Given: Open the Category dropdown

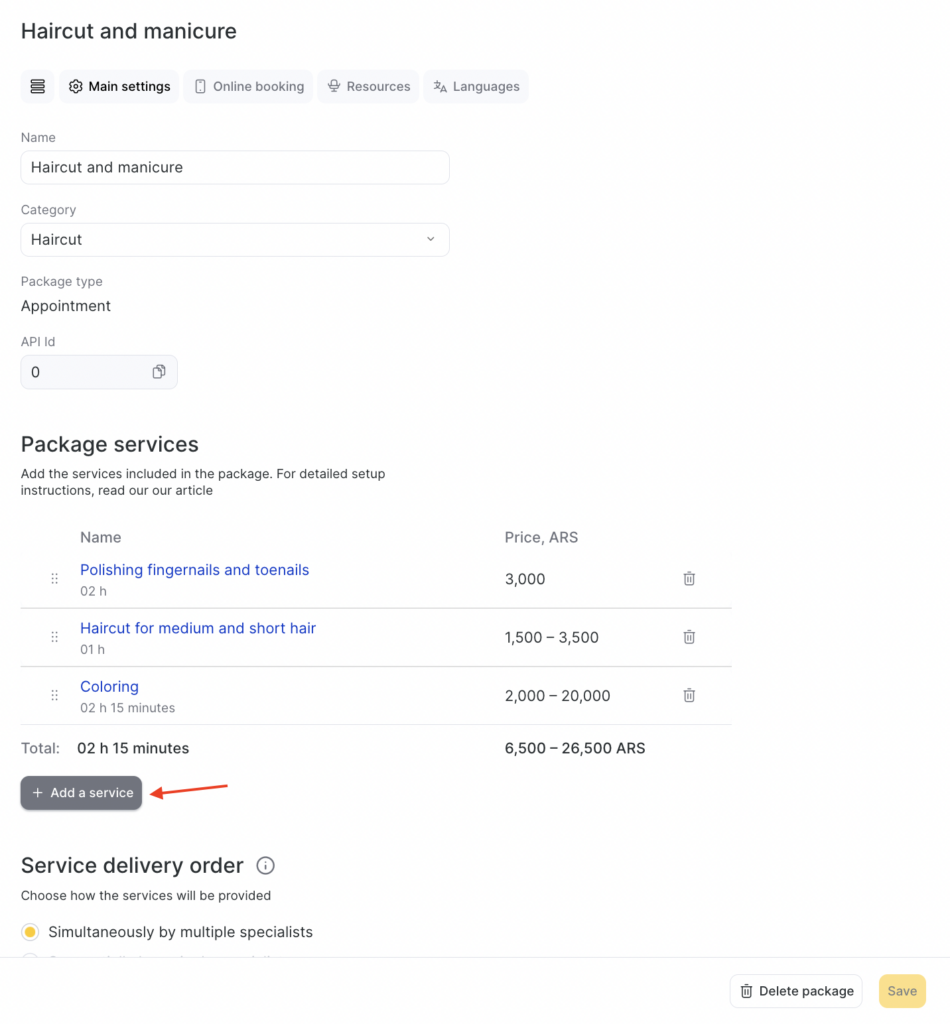Looking at the screenshot, I should pyautogui.click(x=235, y=240).
